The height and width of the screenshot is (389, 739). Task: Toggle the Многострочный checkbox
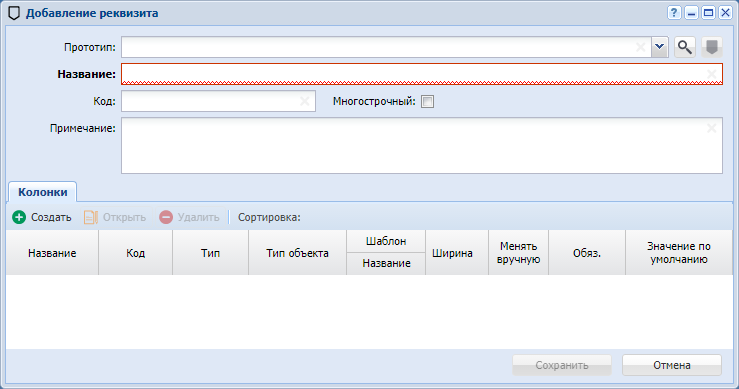click(x=427, y=101)
